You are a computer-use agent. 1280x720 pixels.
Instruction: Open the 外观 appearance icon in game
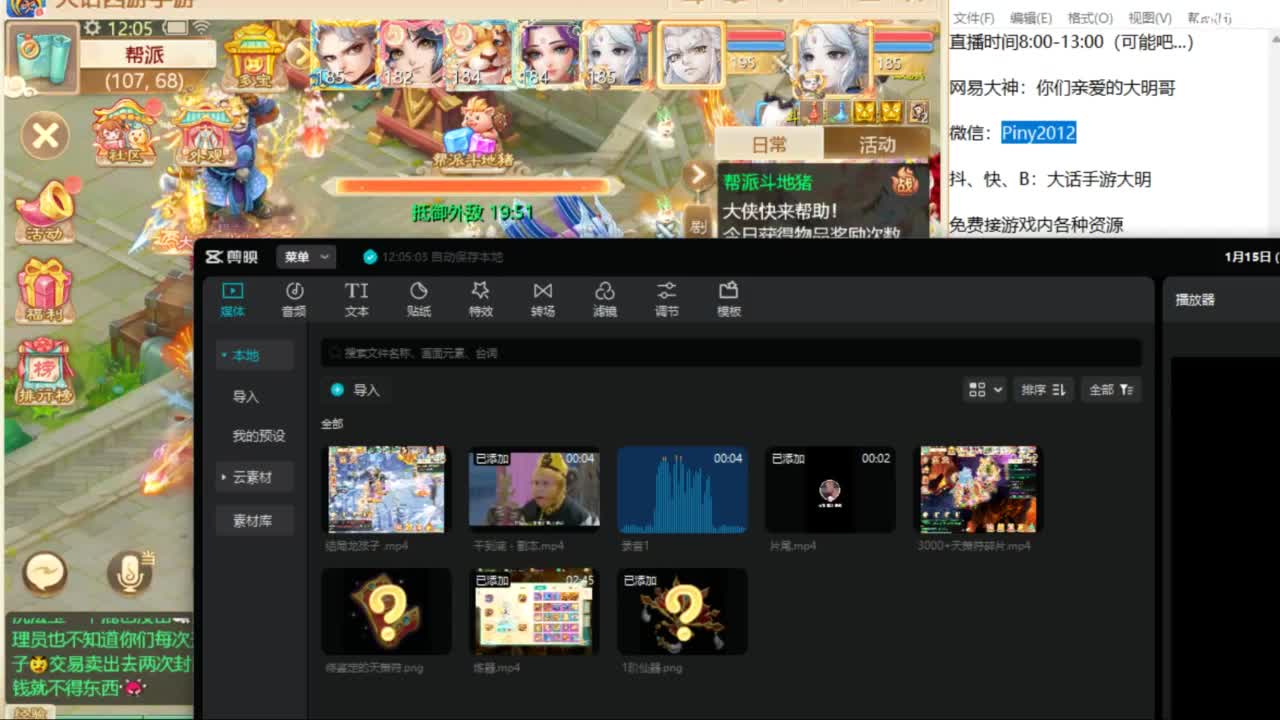coord(205,133)
